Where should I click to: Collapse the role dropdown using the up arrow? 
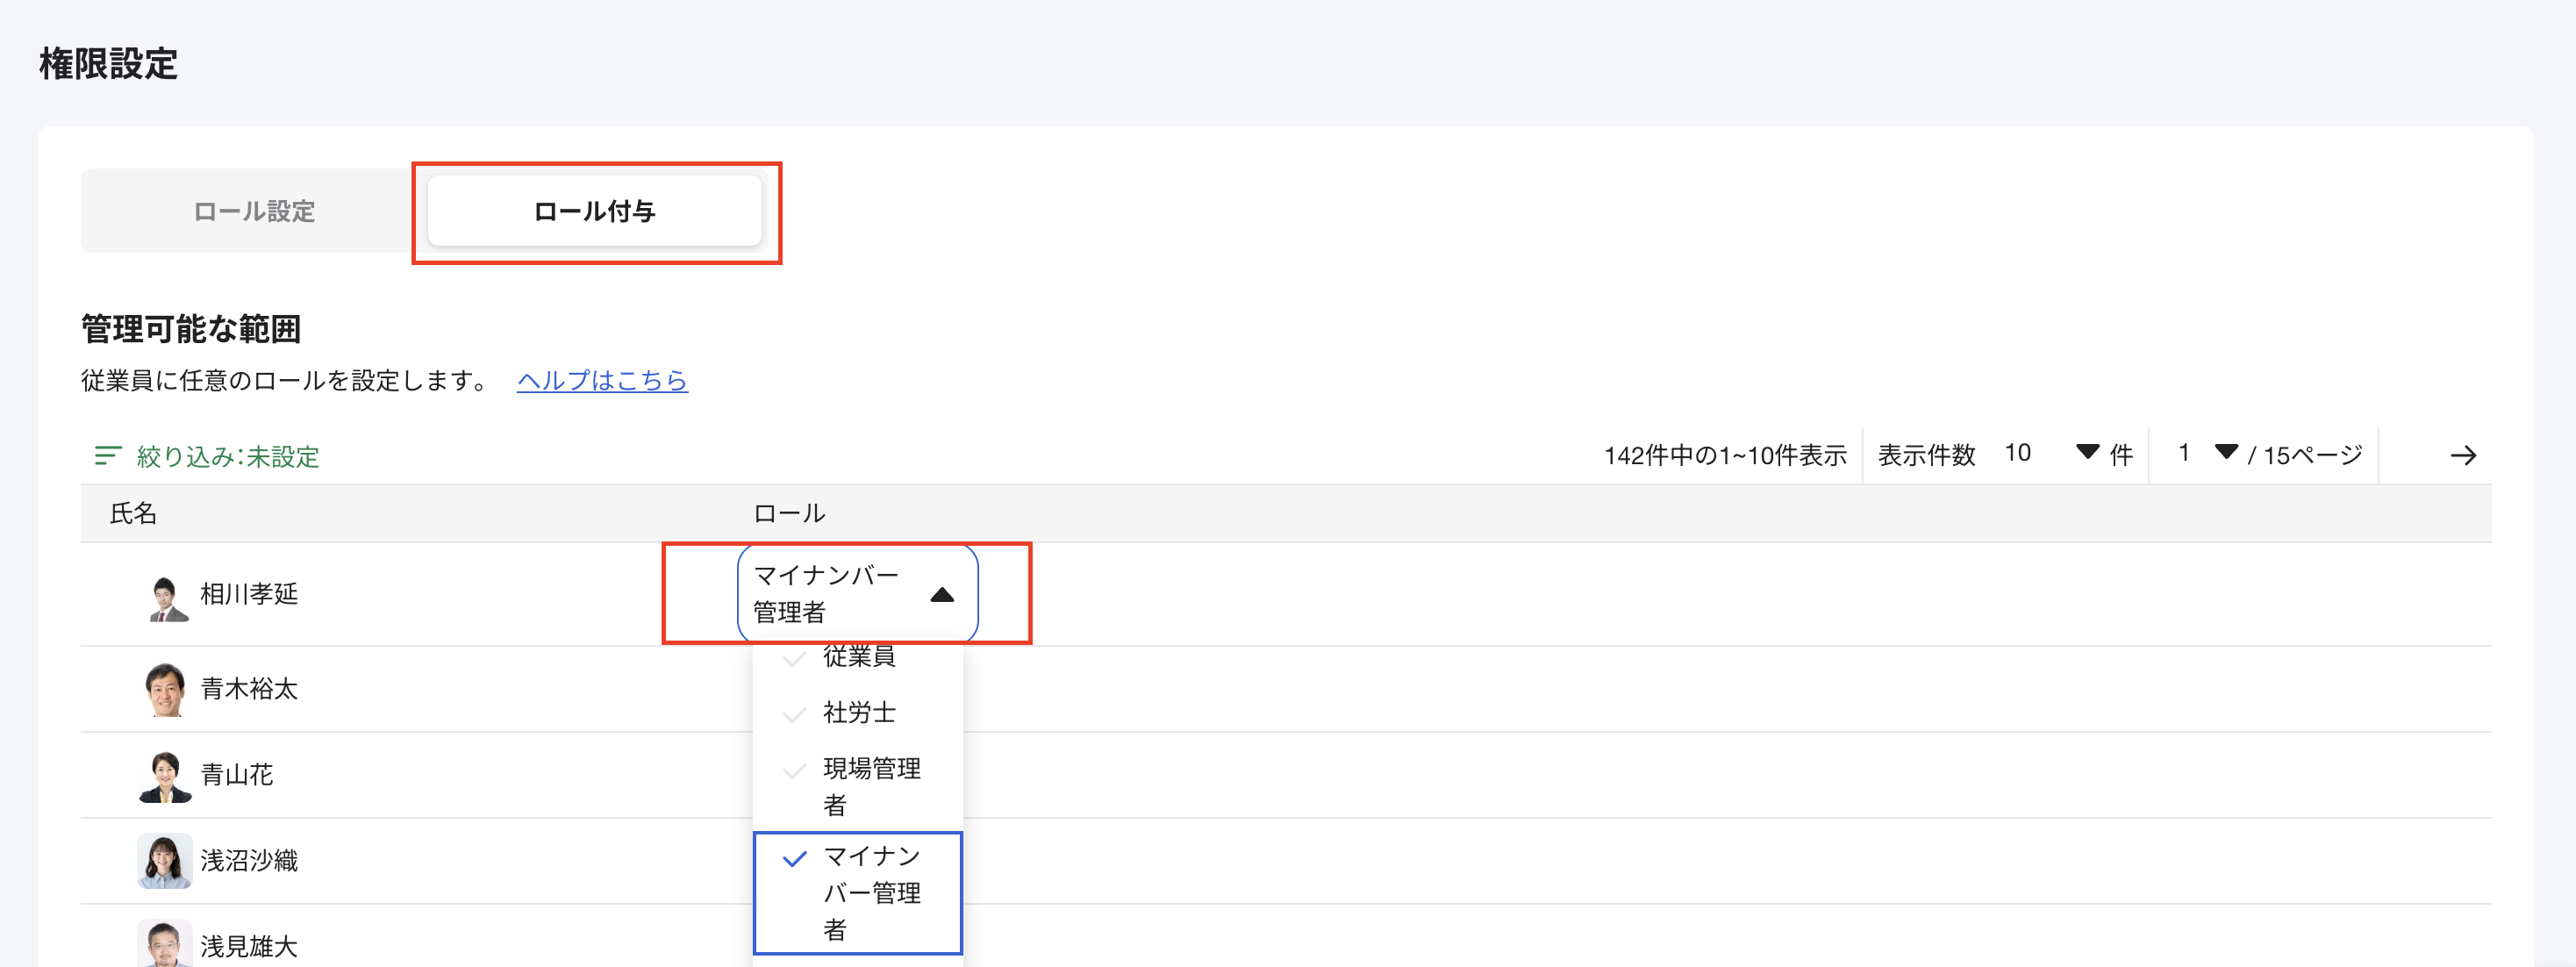click(x=941, y=595)
